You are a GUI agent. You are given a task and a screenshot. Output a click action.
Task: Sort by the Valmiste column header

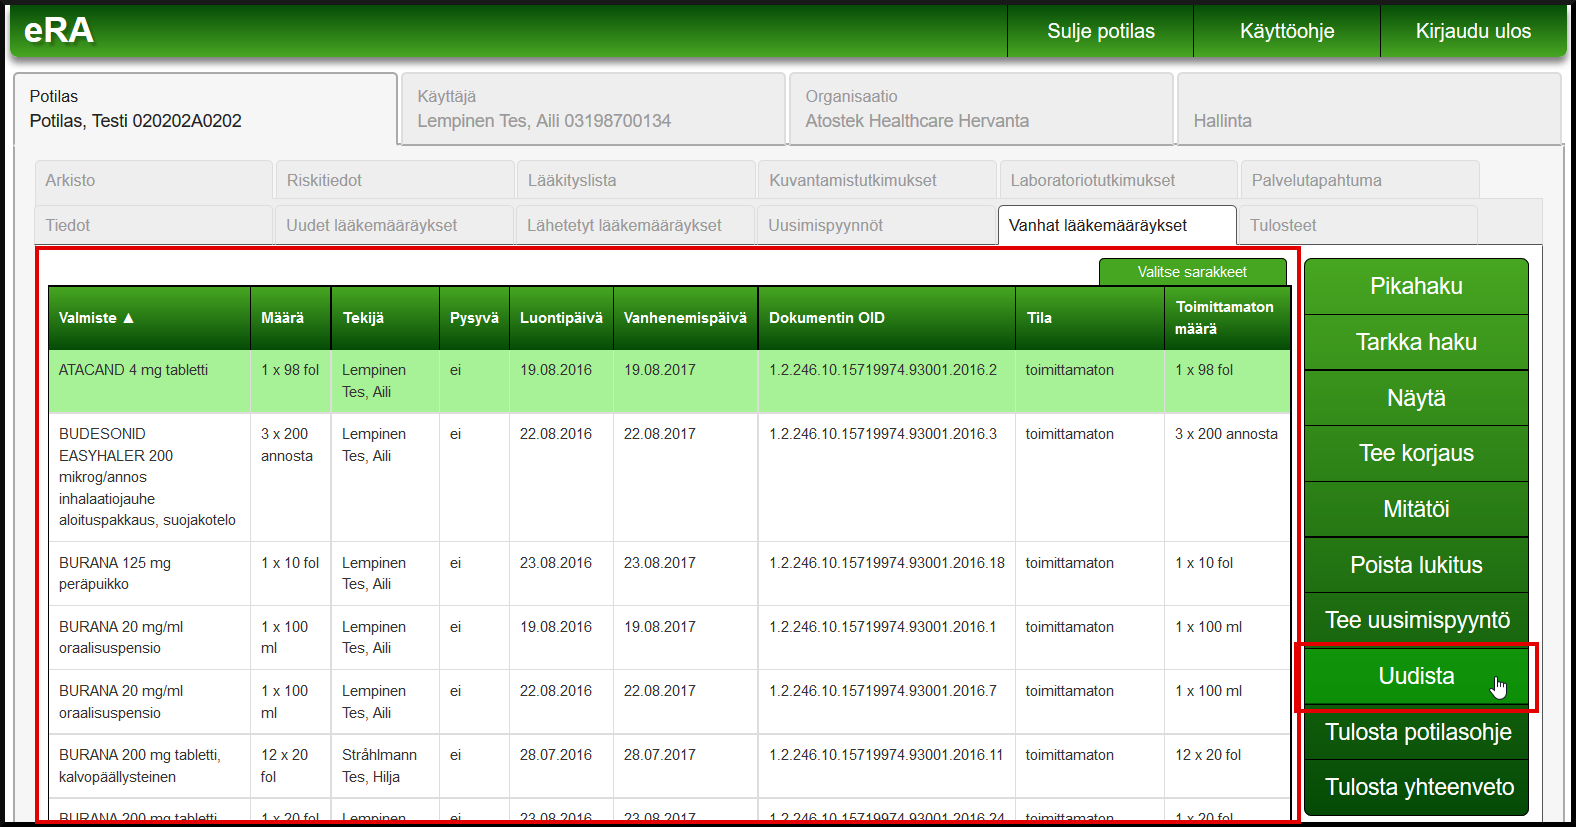(149, 318)
